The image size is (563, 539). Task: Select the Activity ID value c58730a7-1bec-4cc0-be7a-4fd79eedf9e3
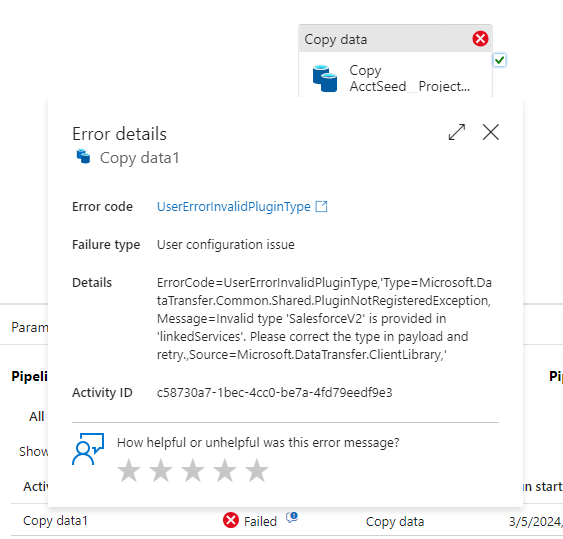(275, 392)
